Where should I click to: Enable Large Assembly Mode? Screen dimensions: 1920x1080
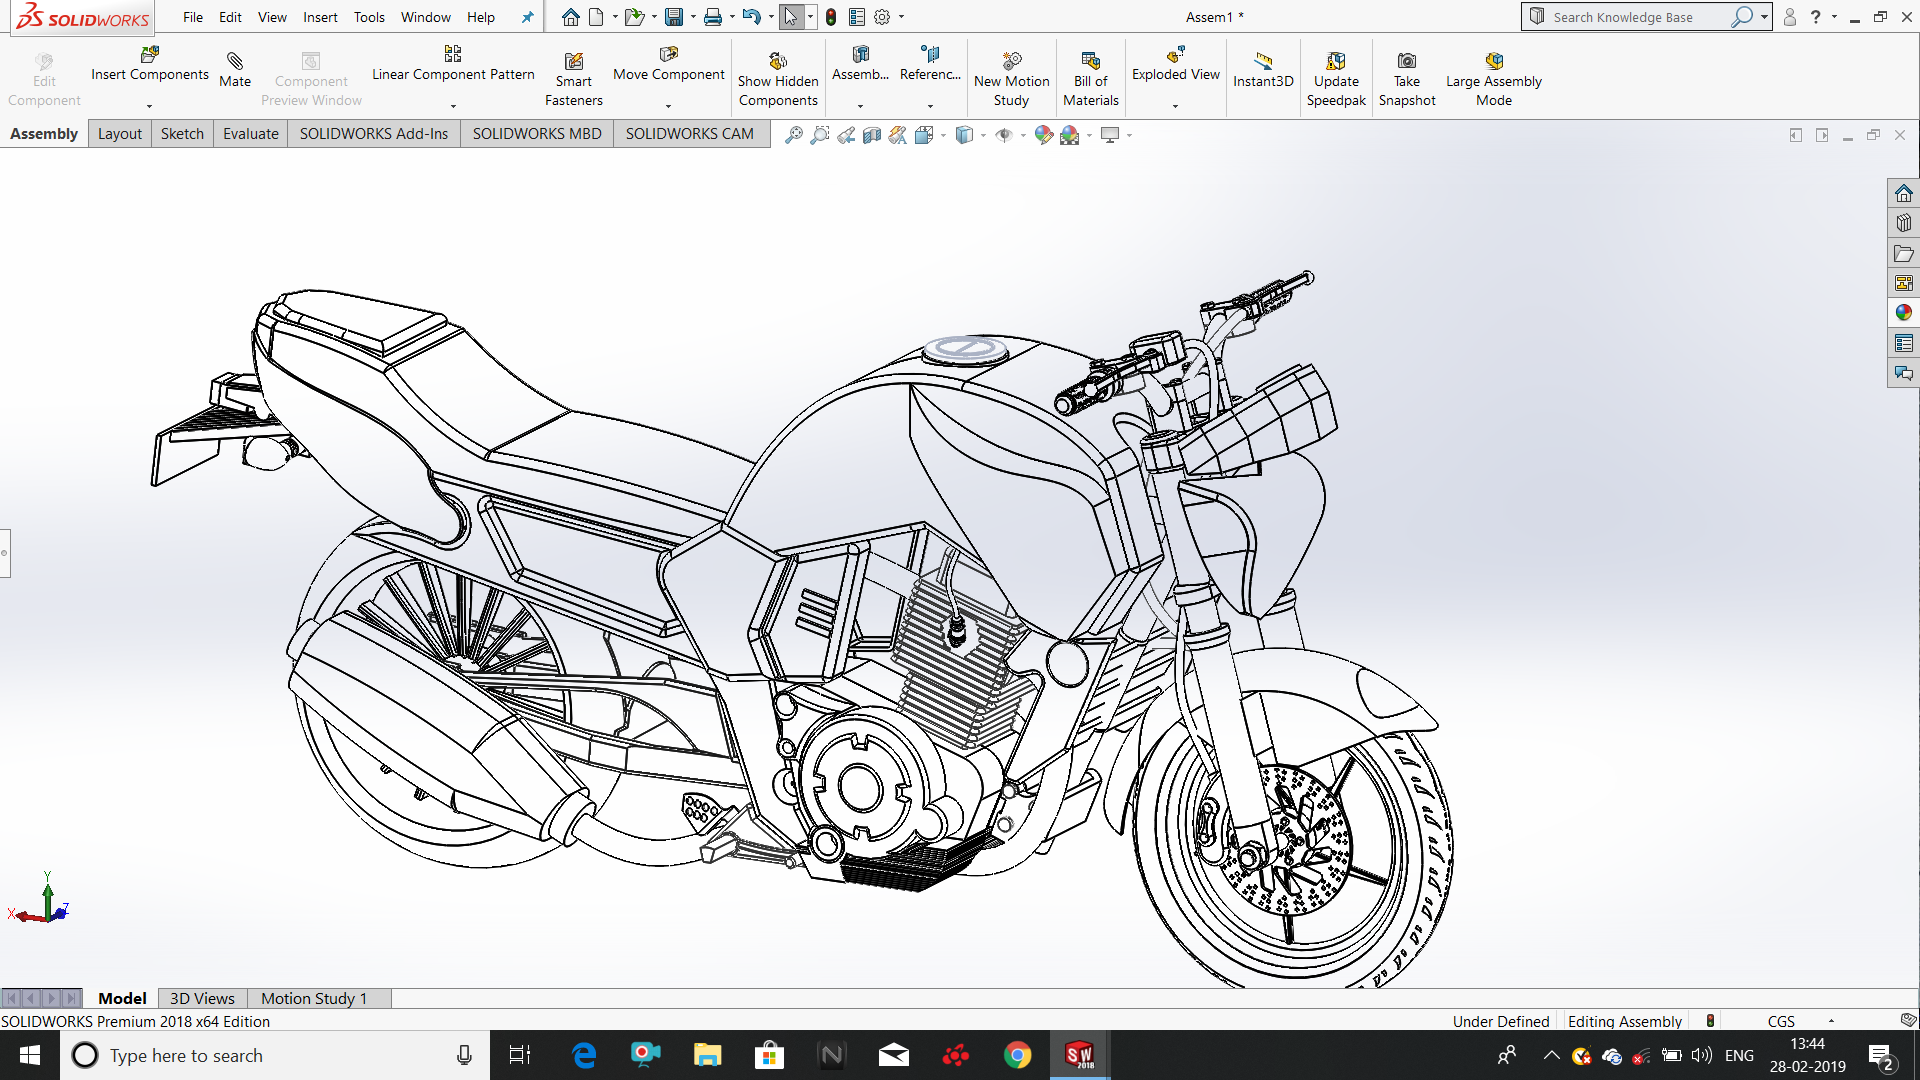coord(1493,75)
